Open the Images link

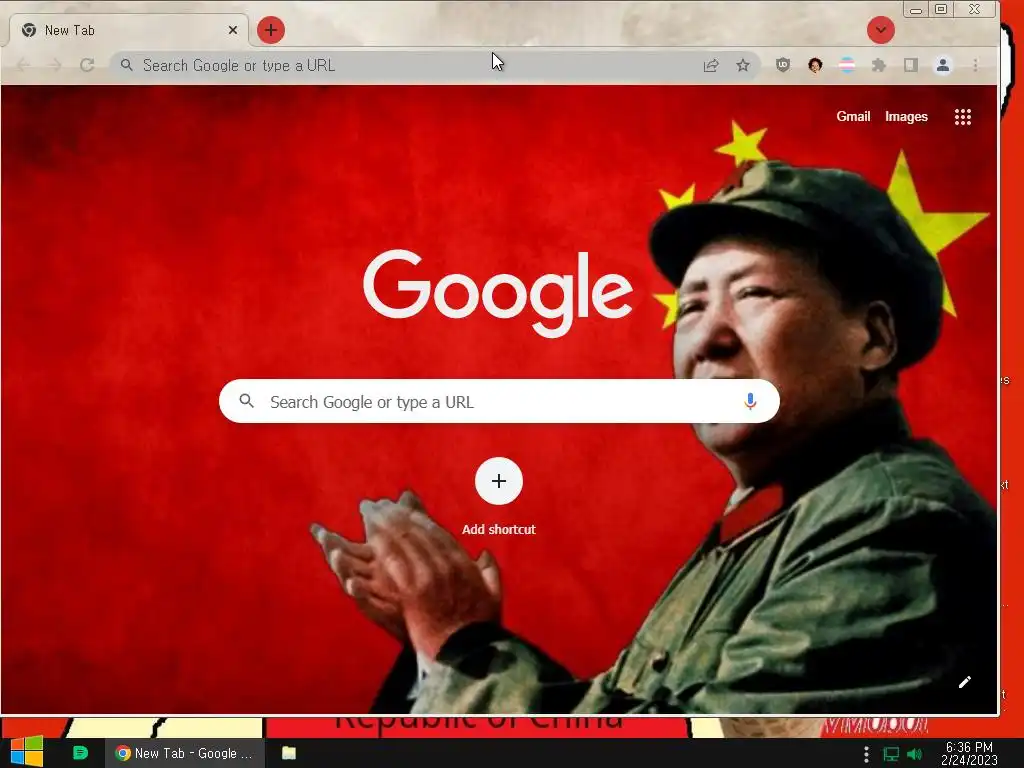pos(906,116)
